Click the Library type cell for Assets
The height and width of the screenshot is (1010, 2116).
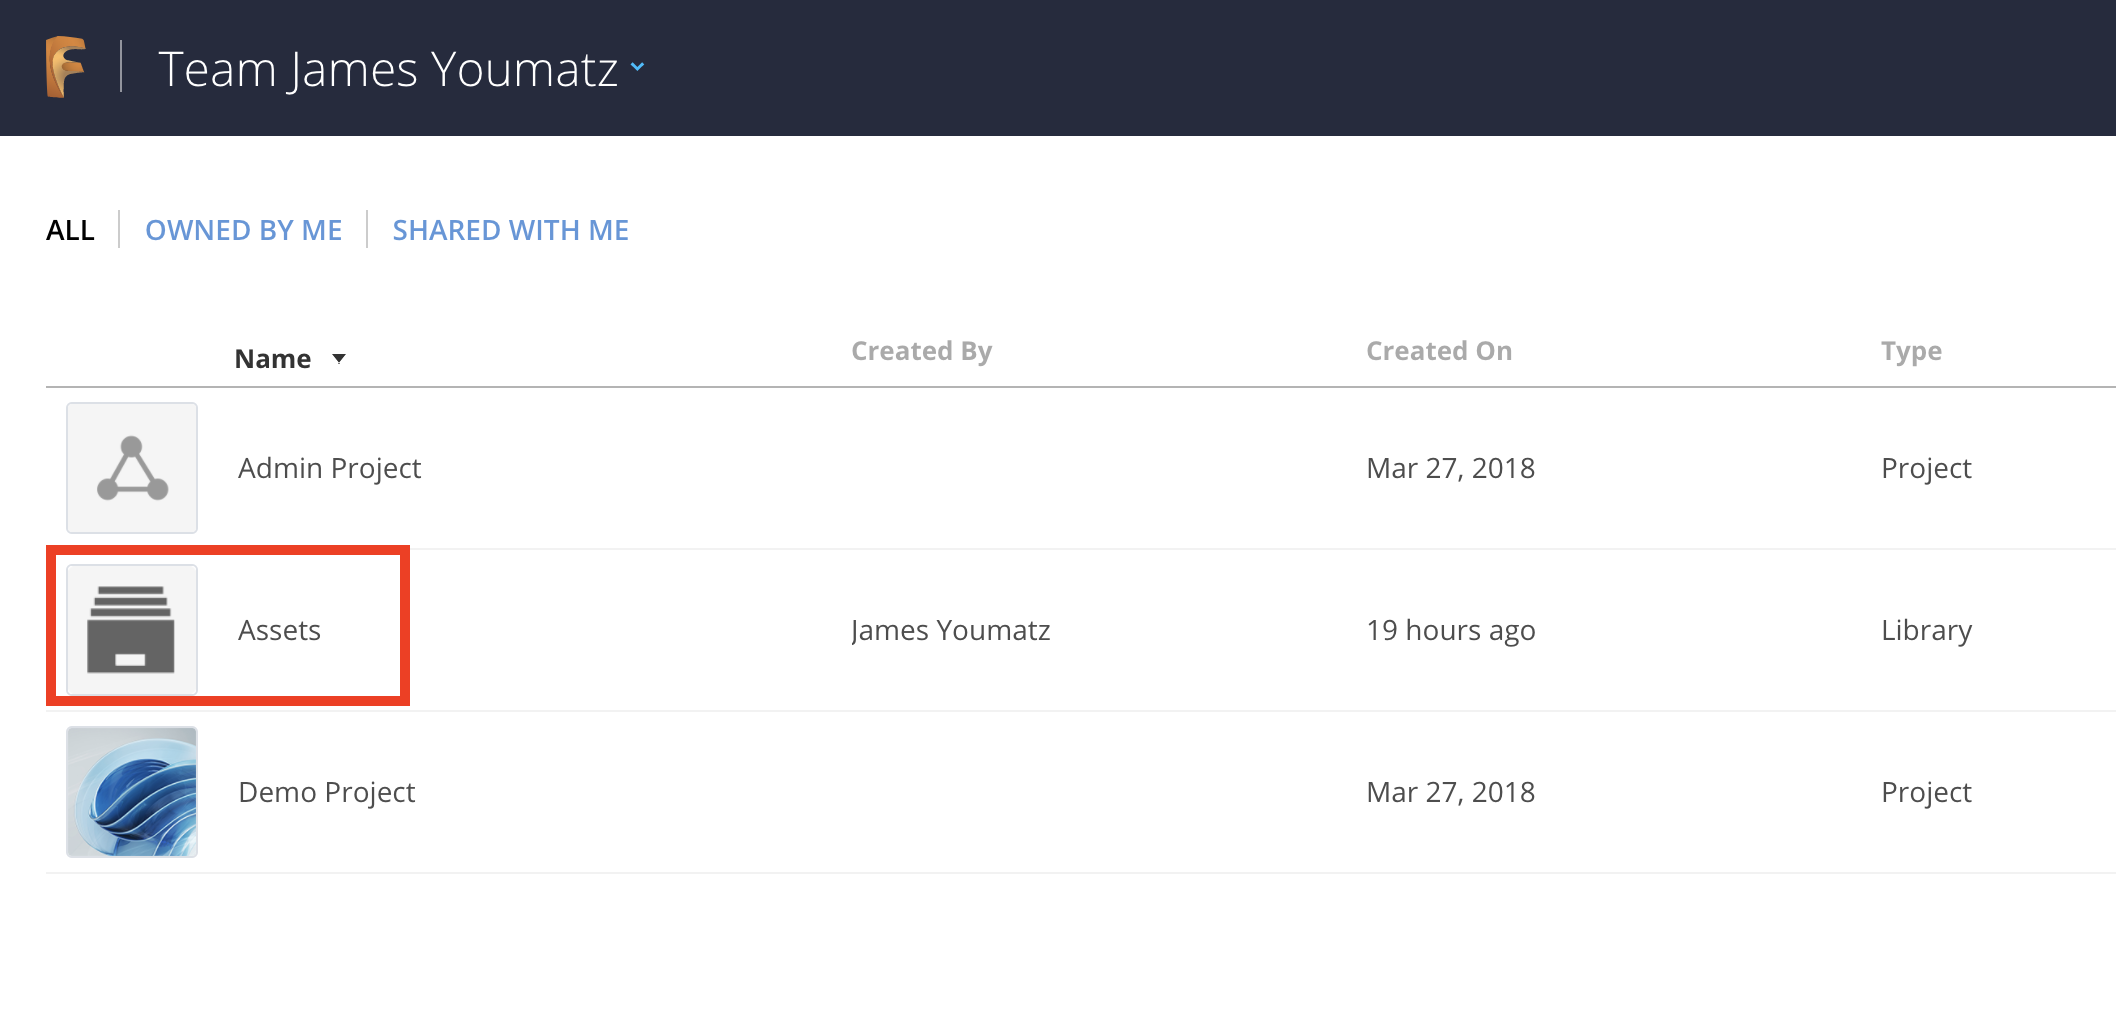click(1926, 630)
